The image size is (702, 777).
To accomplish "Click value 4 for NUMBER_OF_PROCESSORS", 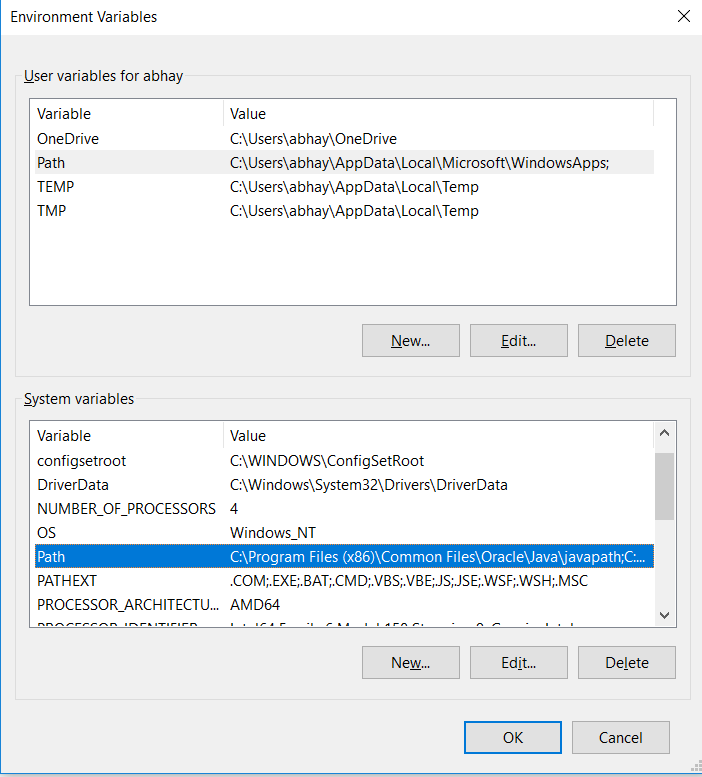I will point(234,508).
